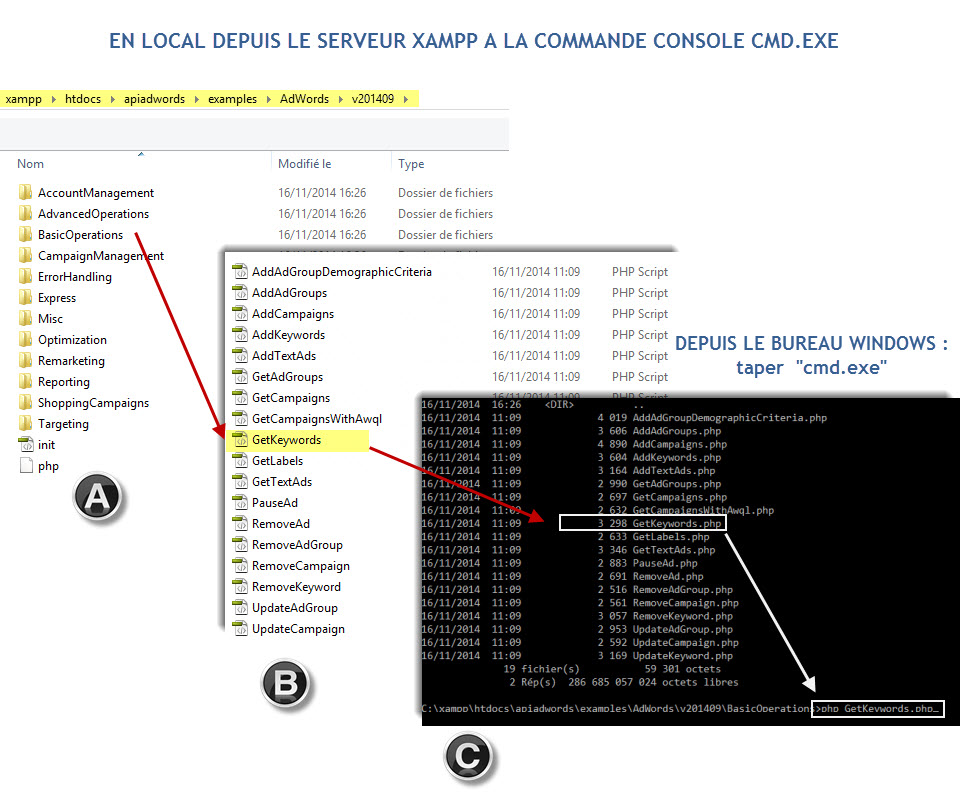The image size is (966, 792).
Task: Open the Misc folder icon
Action: tap(25, 318)
